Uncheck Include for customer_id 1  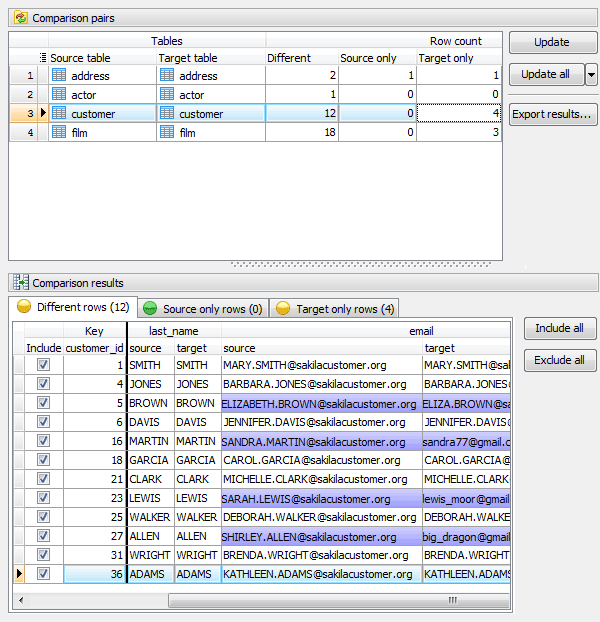pos(43,366)
